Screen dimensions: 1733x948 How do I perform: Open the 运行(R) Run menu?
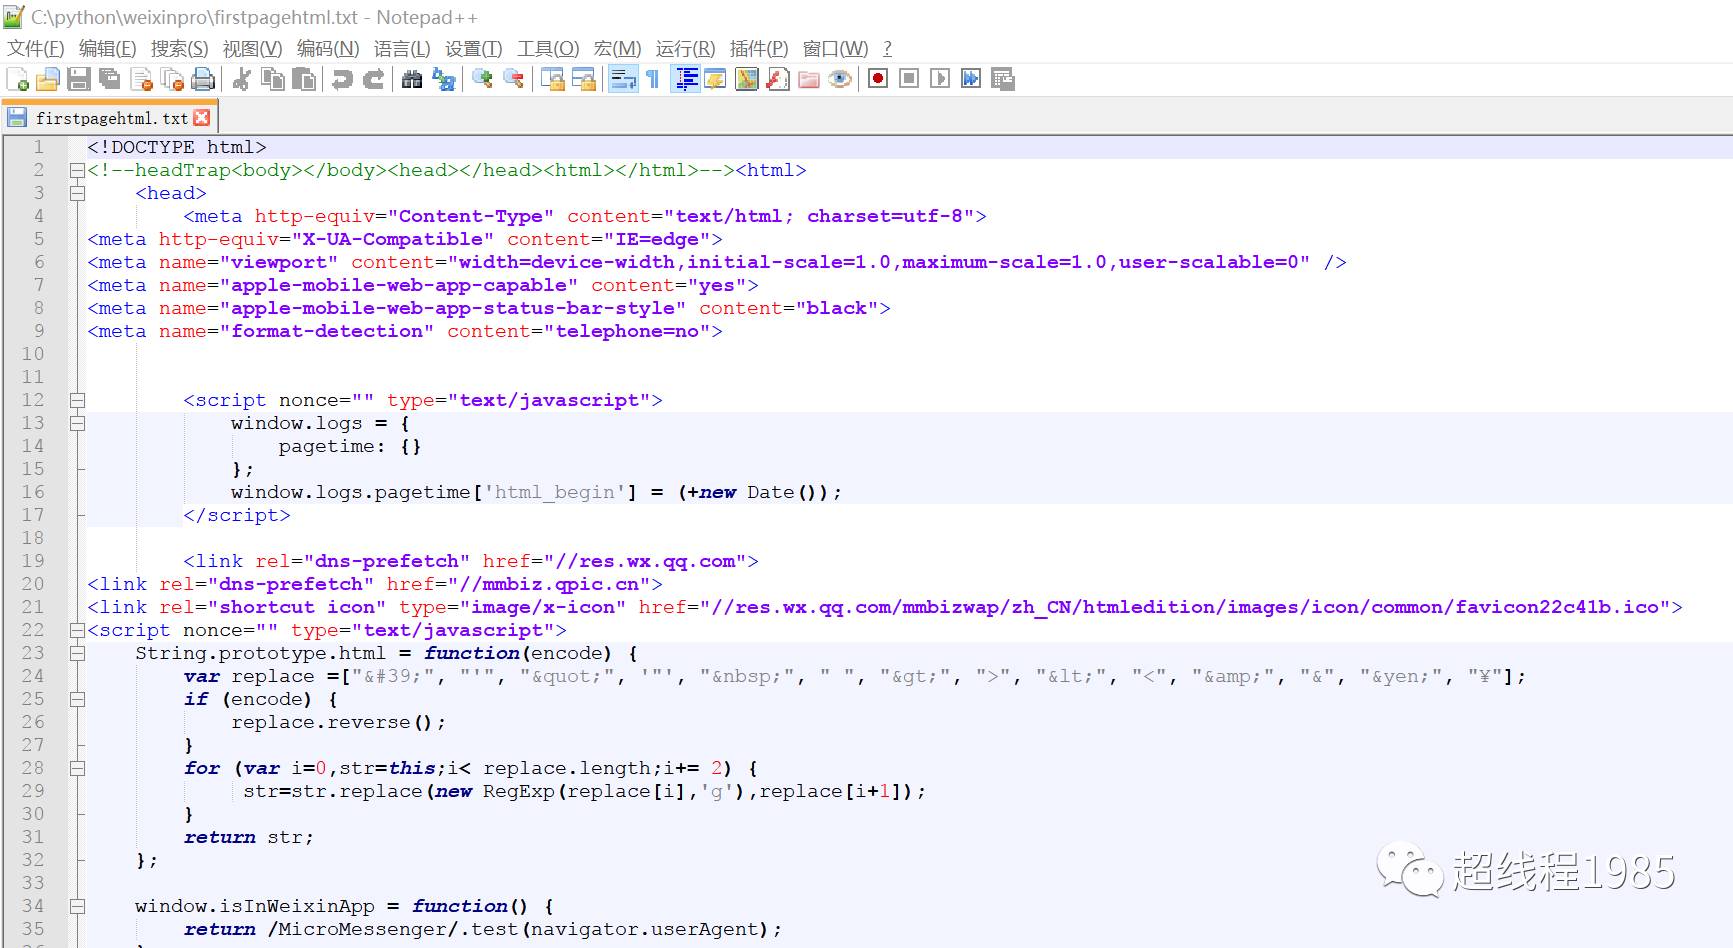pos(685,48)
